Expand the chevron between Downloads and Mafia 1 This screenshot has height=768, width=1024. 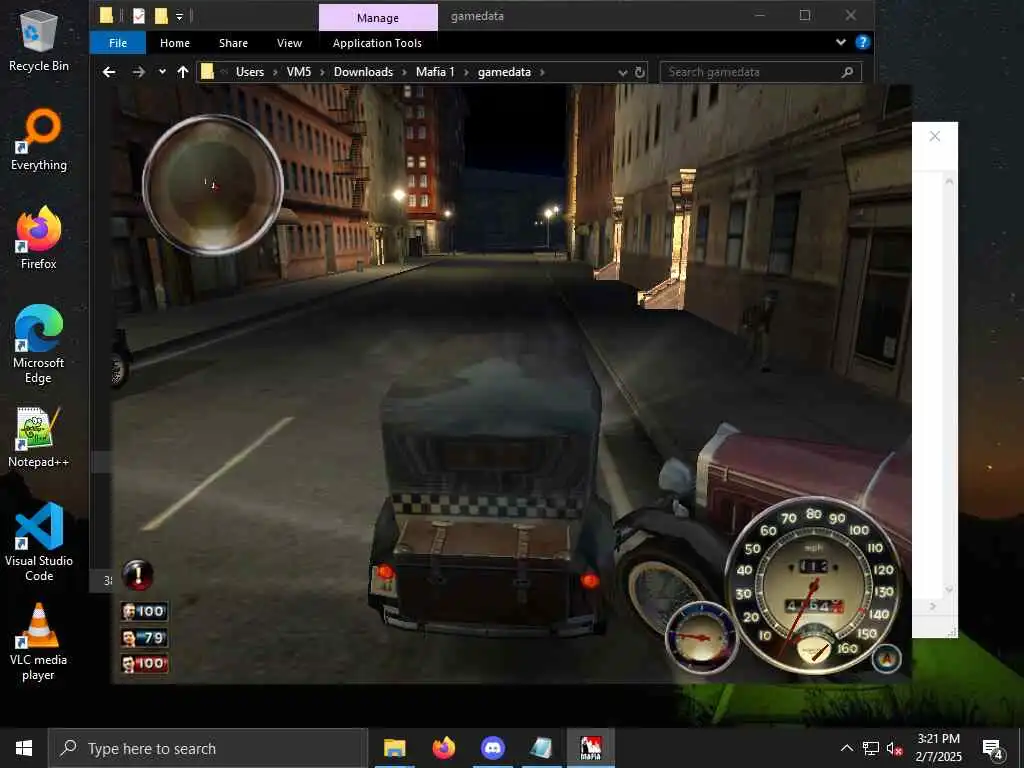[x=405, y=72]
